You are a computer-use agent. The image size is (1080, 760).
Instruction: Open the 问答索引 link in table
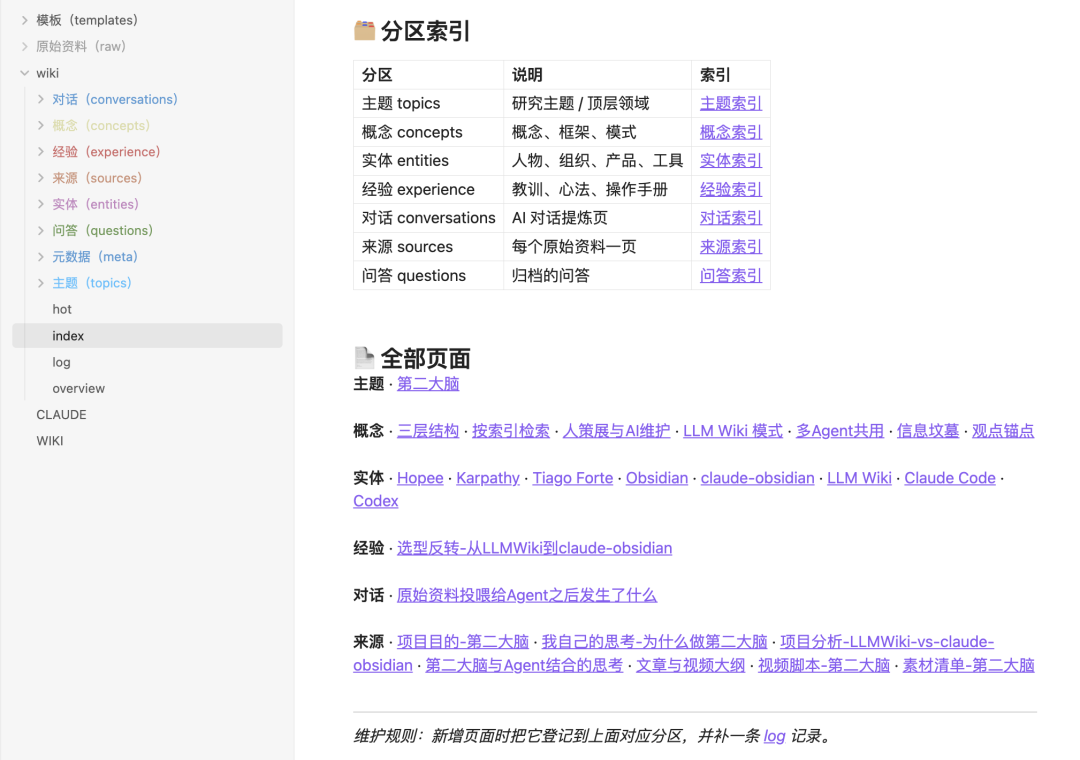click(731, 276)
